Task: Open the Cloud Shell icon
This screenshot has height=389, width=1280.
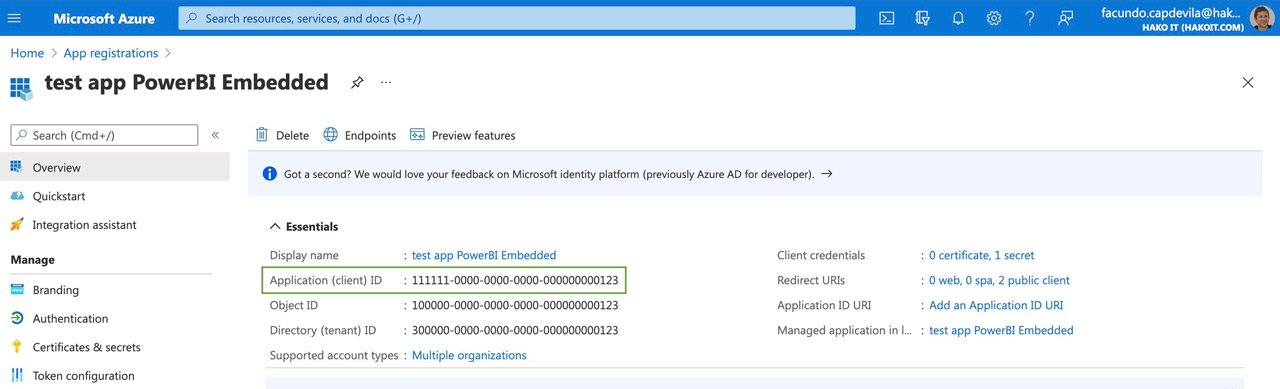Action: pyautogui.click(x=886, y=18)
